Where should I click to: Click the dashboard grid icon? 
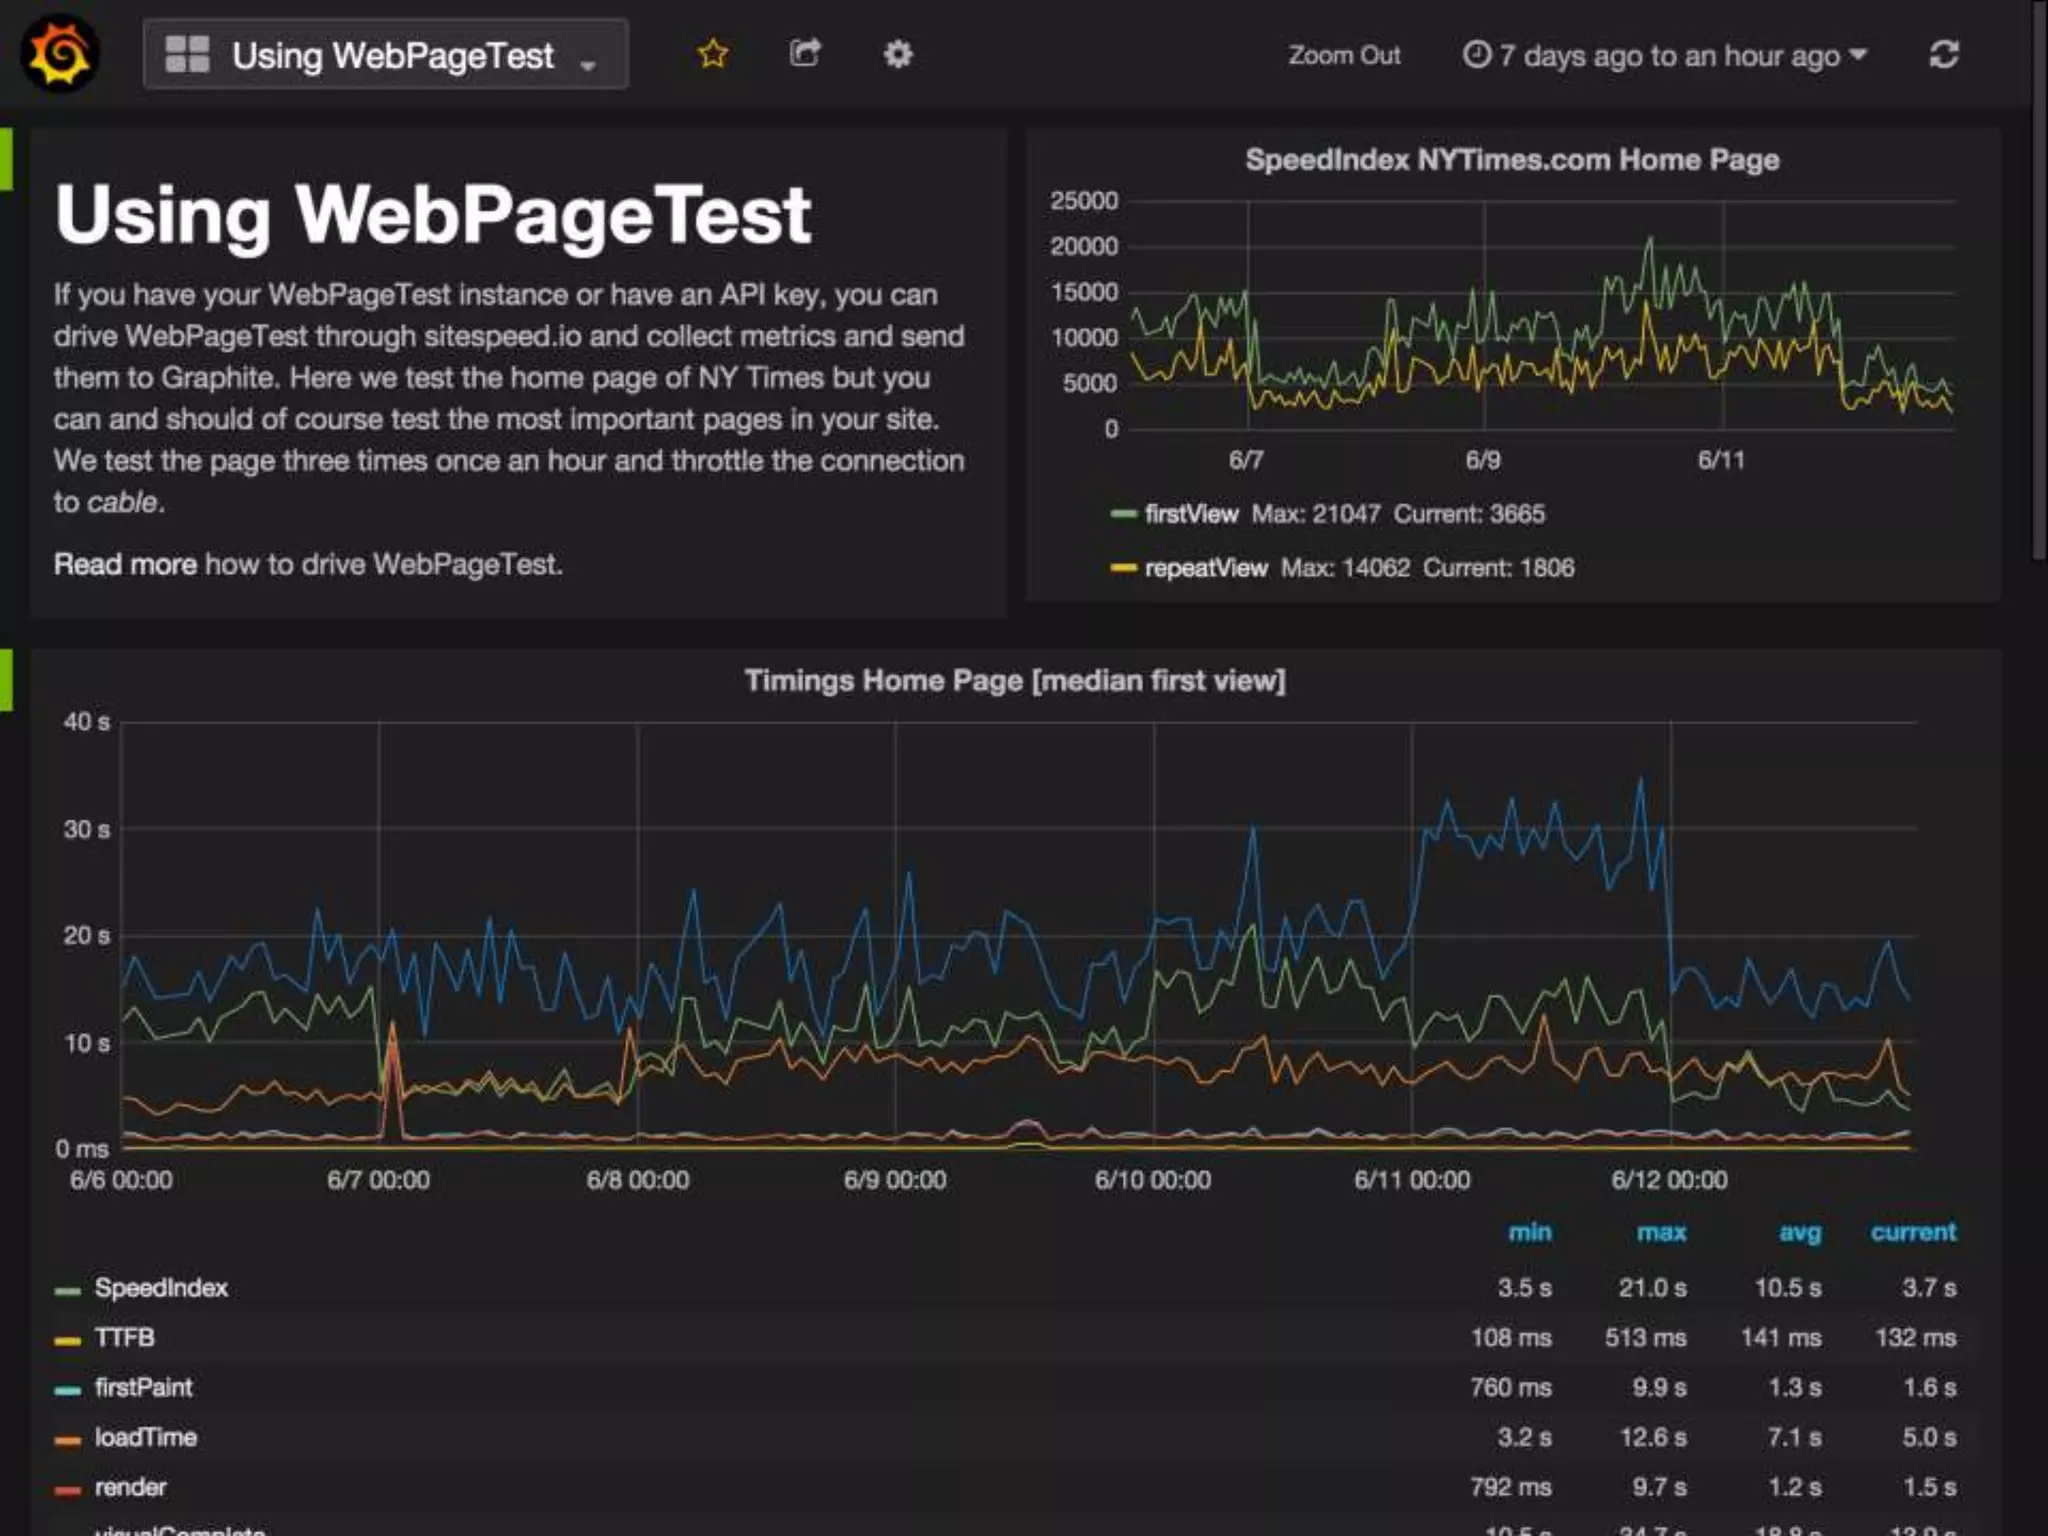[x=187, y=55]
